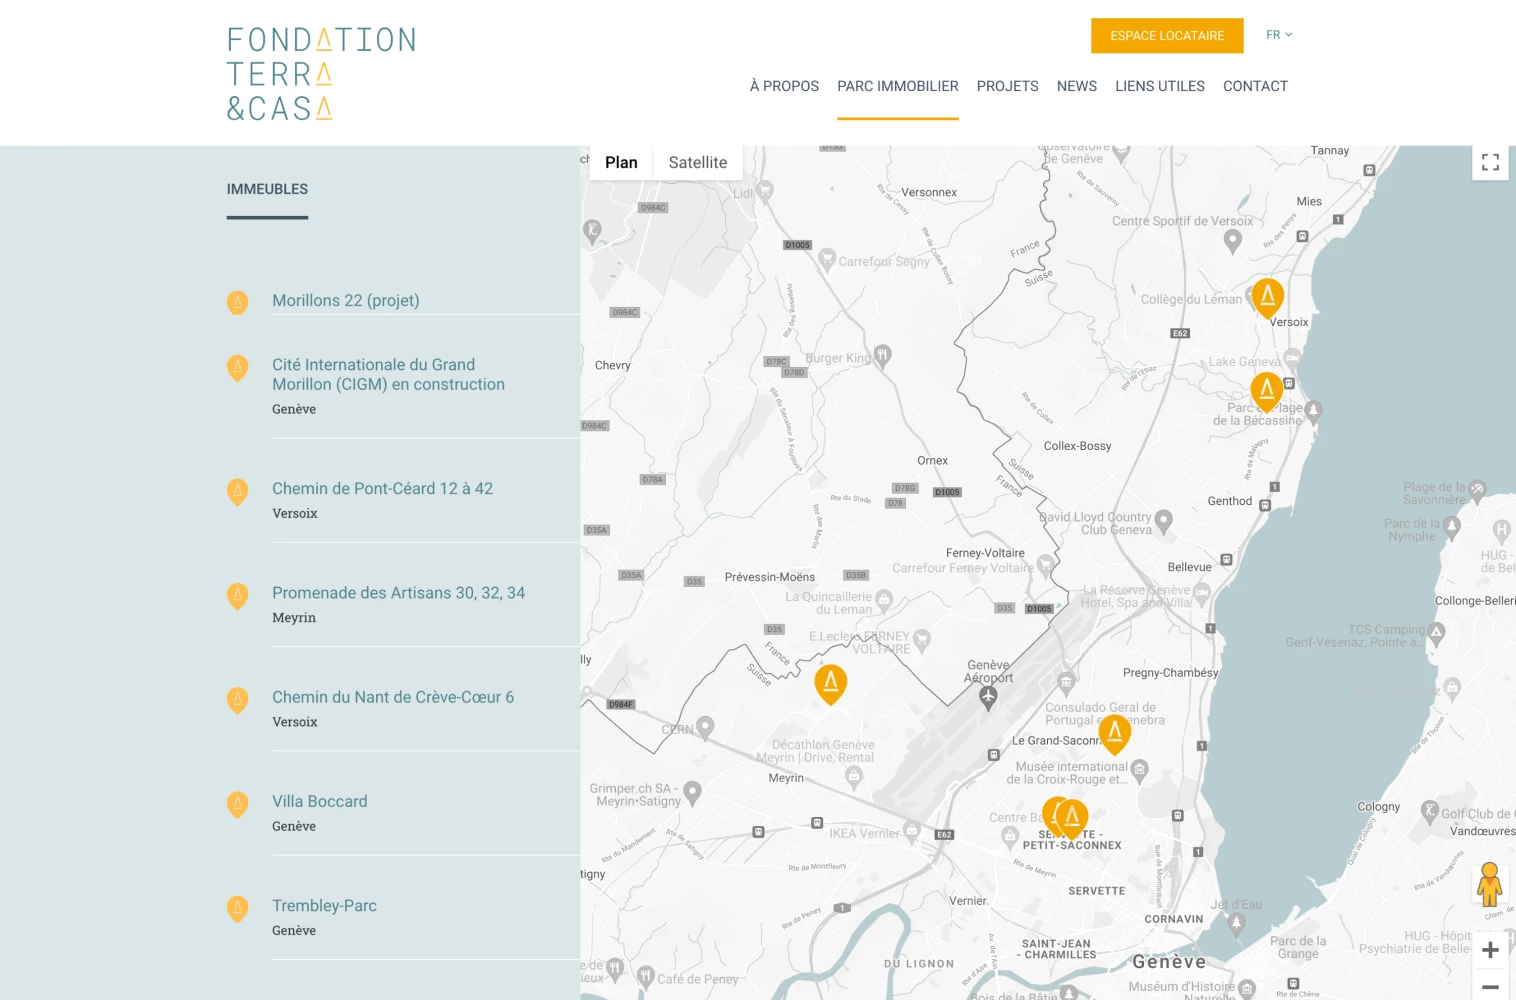Switch the map to Plan view
Image resolution: width=1516 pixels, height=1000 pixels.
(621, 163)
